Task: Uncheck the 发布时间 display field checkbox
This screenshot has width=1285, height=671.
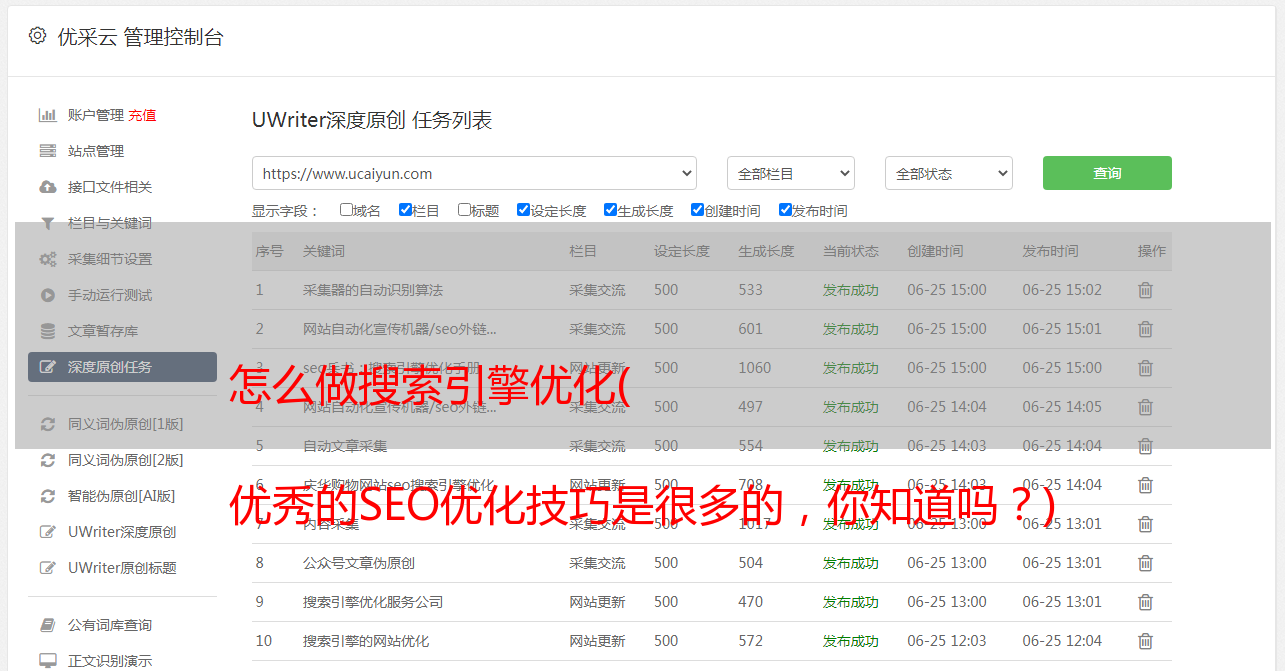Action: pyautogui.click(x=785, y=210)
